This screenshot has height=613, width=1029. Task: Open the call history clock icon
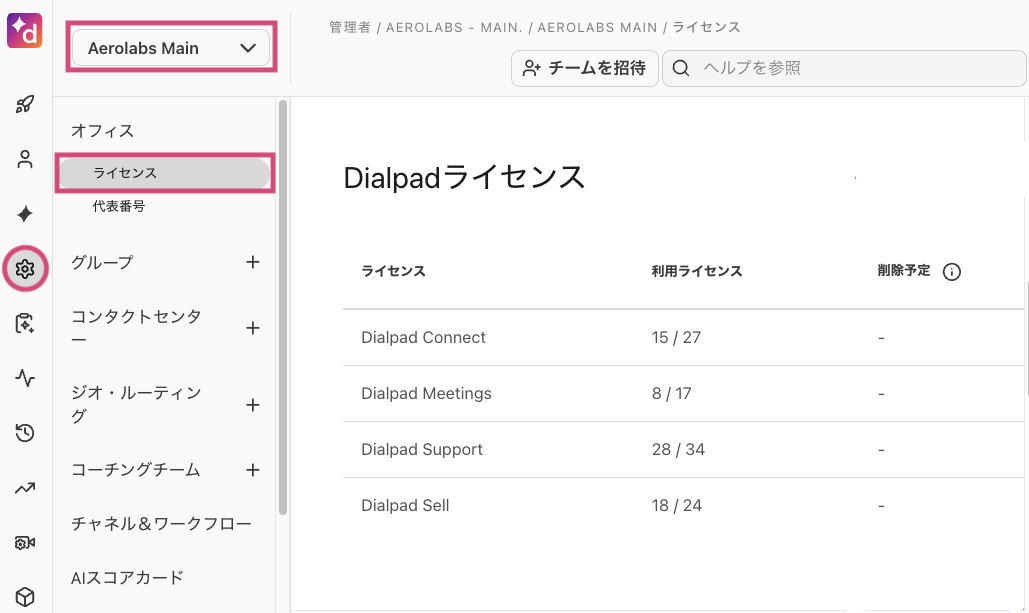[25, 433]
